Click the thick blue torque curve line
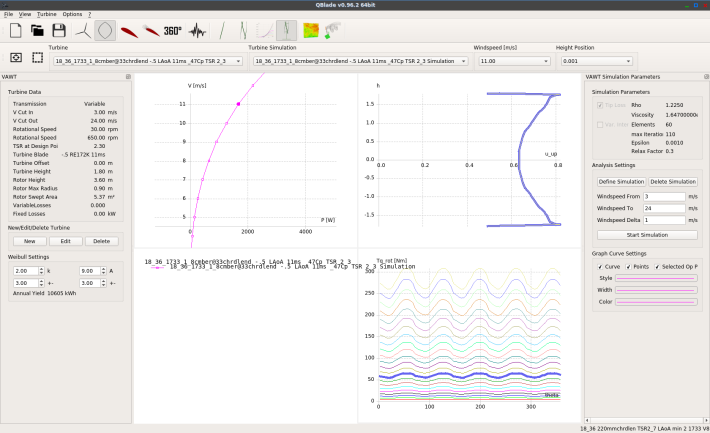710x433 pixels. 469,376
